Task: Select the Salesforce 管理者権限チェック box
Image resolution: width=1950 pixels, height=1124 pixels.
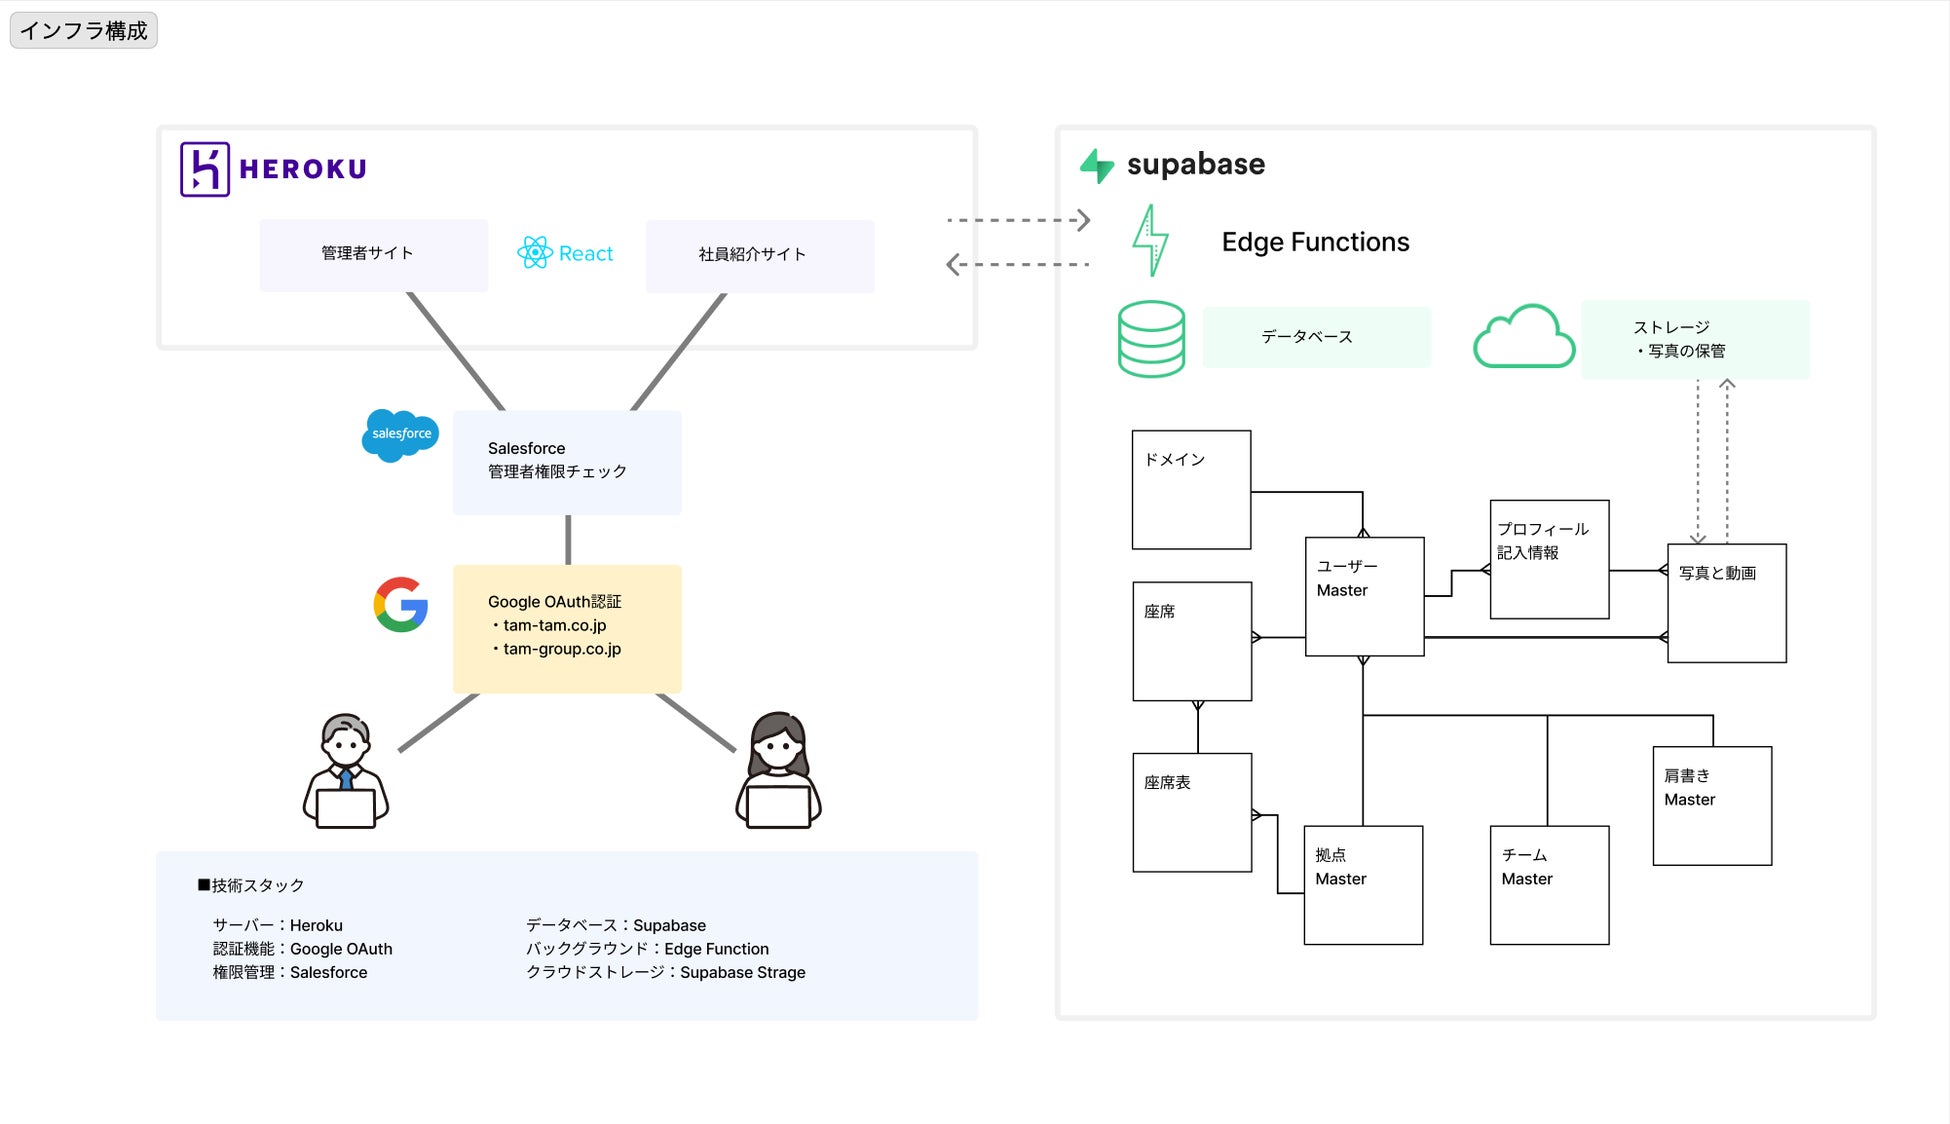Action: point(567,462)
